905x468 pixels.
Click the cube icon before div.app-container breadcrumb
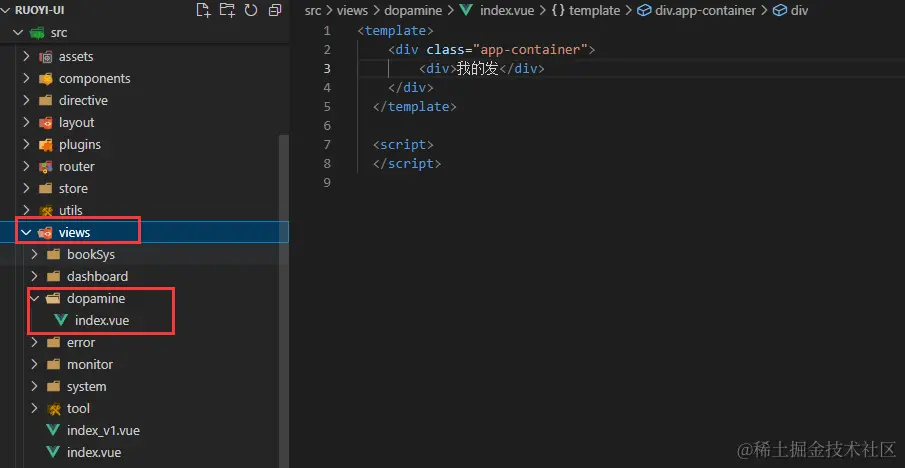[x=644, y=10]
